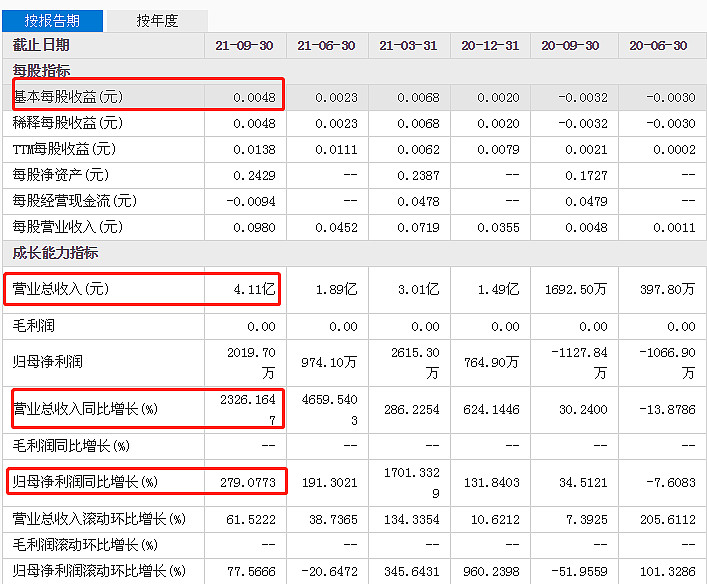The width and height of the screenshot is (707, 584).
Task: Select the 20-06-30 date column header
Action: pos(658,46)
